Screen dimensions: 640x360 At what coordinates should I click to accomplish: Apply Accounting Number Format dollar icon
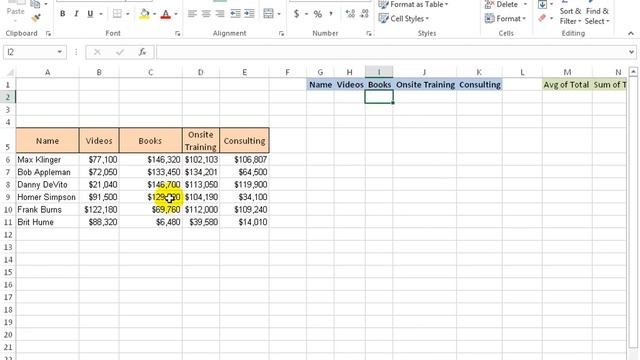tap(297, 14)
